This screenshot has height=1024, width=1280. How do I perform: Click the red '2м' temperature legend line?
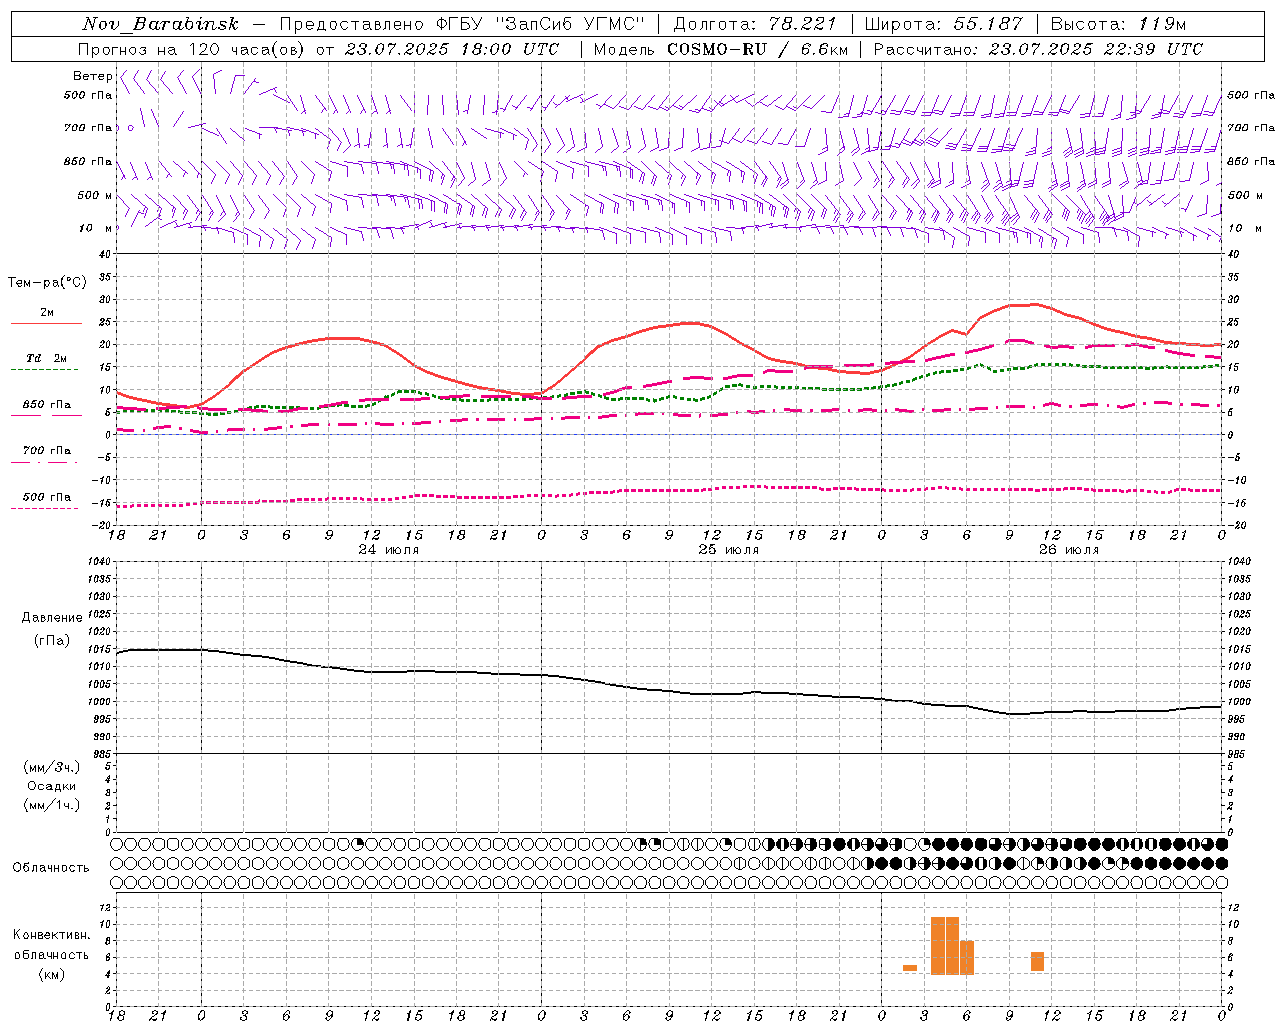(x=46, y=324)
